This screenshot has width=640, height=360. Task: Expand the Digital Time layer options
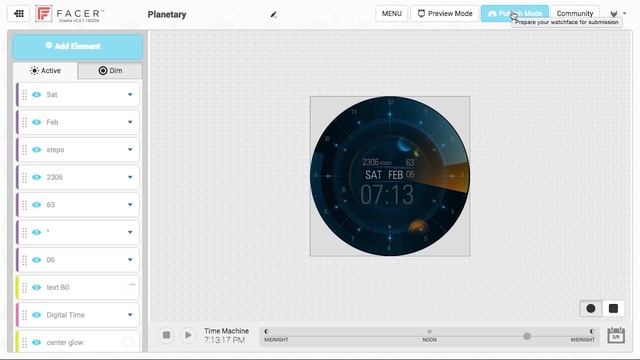(130, 315)
